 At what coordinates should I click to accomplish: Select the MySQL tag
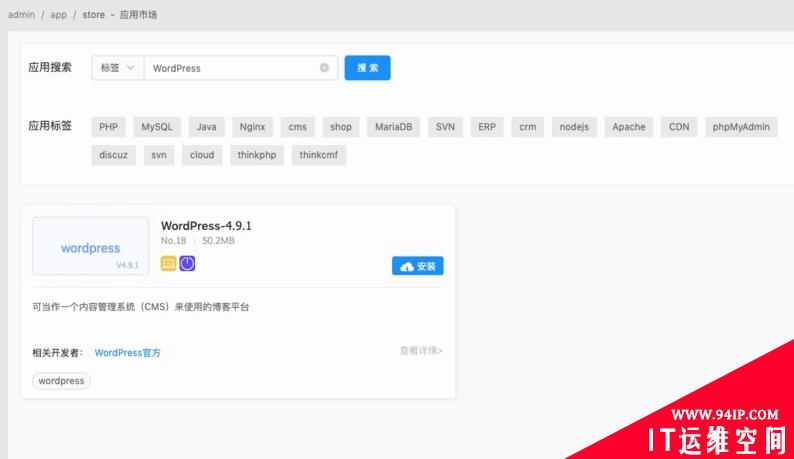coord(157,127)
